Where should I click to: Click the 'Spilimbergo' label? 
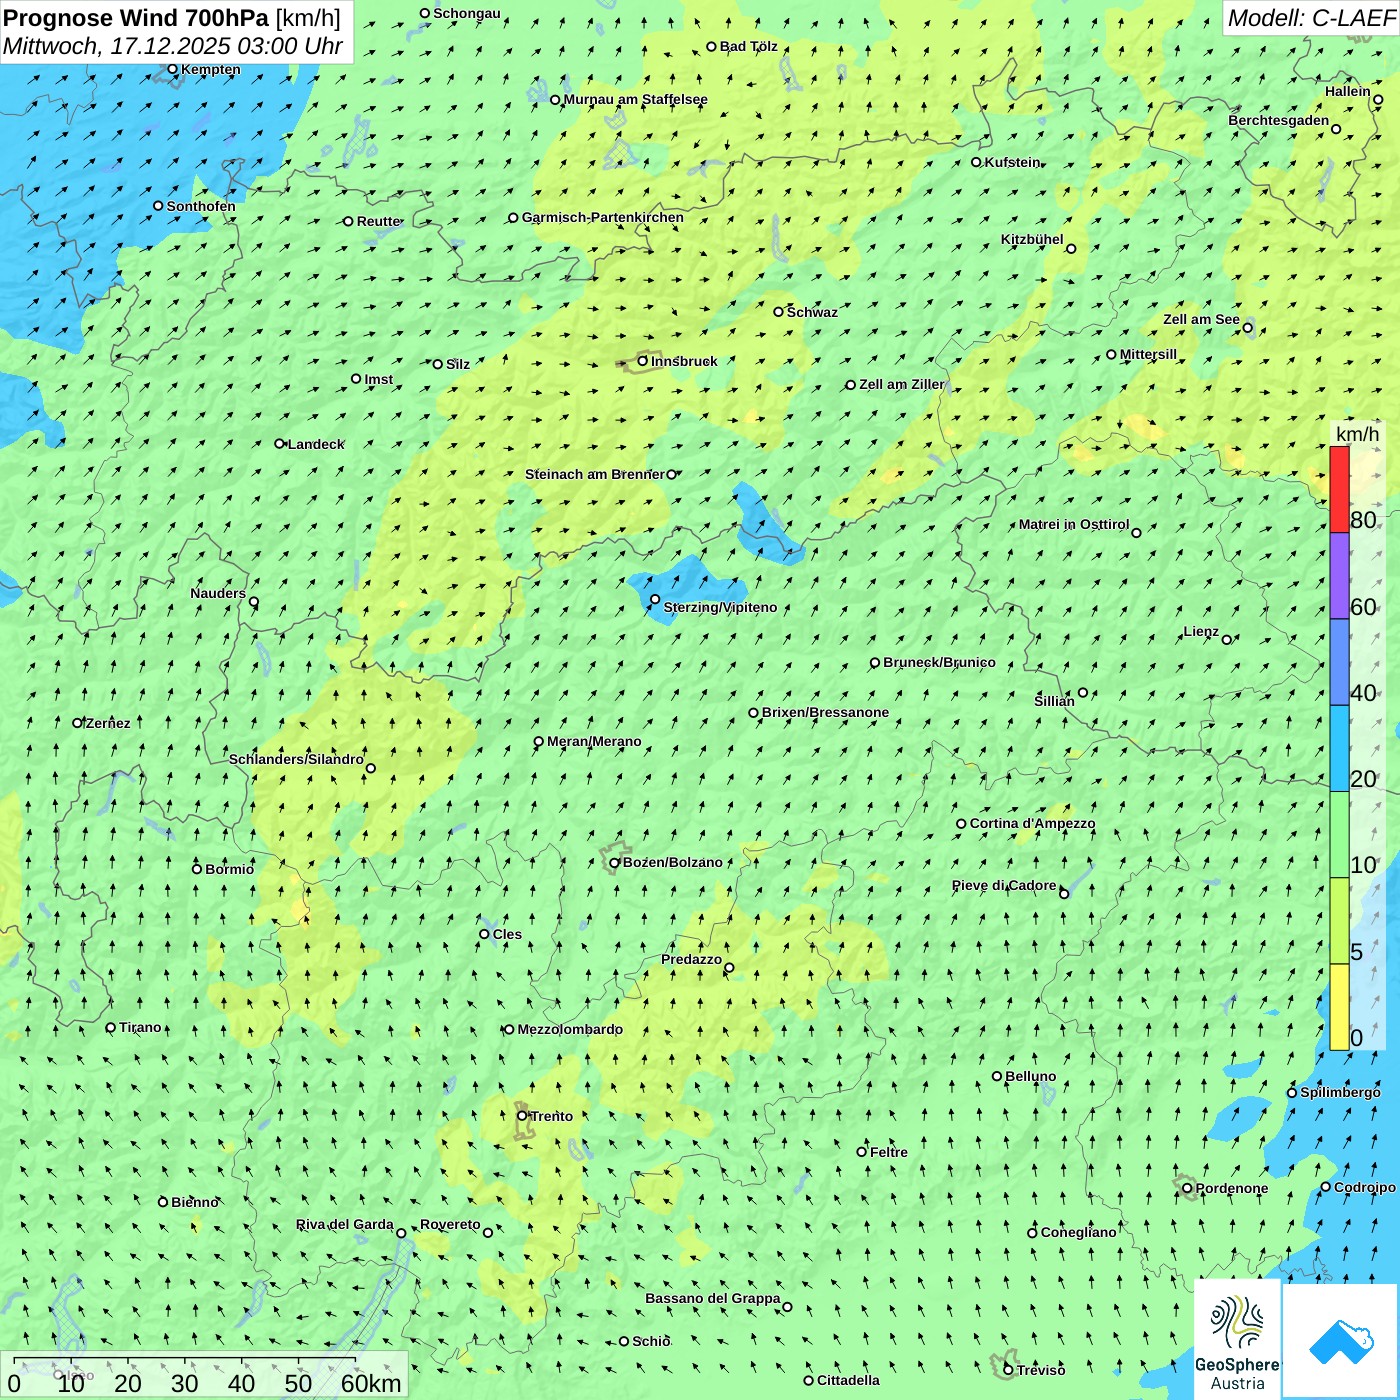click(1340, 1092)
